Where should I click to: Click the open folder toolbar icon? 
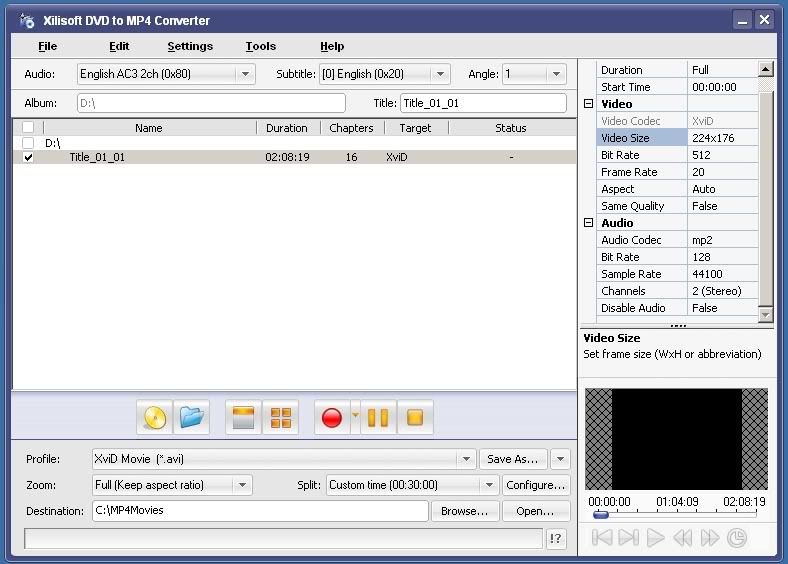click(x=192, y=417)
